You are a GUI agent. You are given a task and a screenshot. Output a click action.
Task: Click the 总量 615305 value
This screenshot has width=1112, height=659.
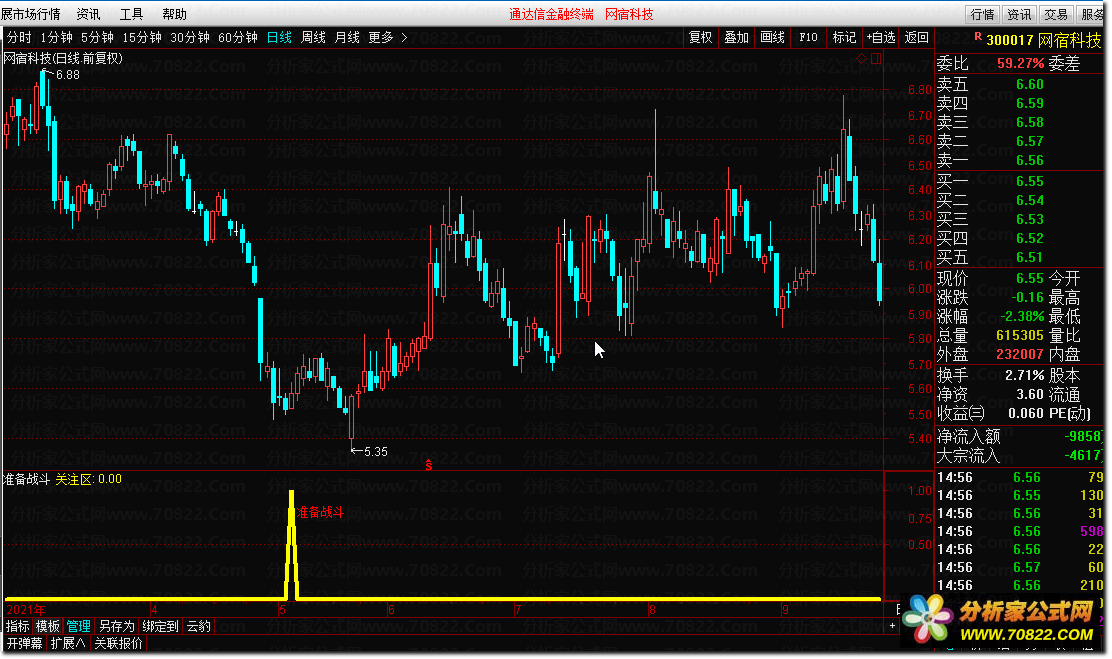tap(1020, 336)
